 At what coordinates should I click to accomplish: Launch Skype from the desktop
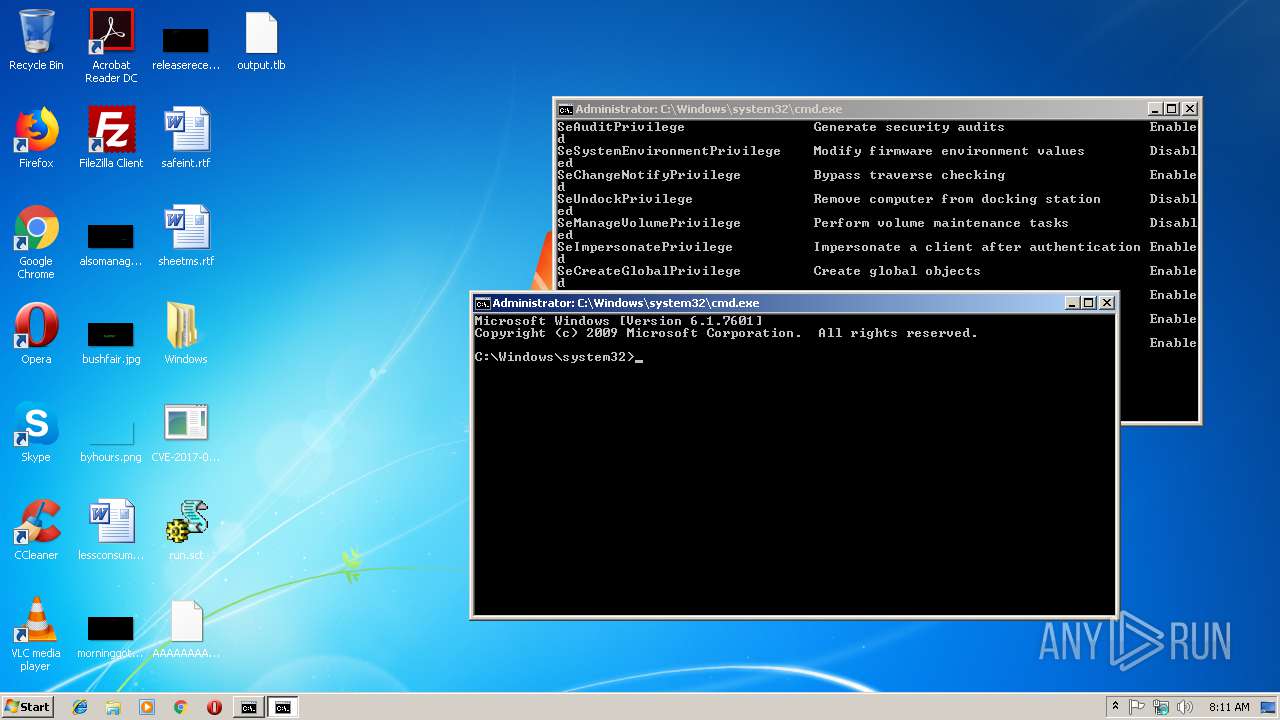(36, 433)
